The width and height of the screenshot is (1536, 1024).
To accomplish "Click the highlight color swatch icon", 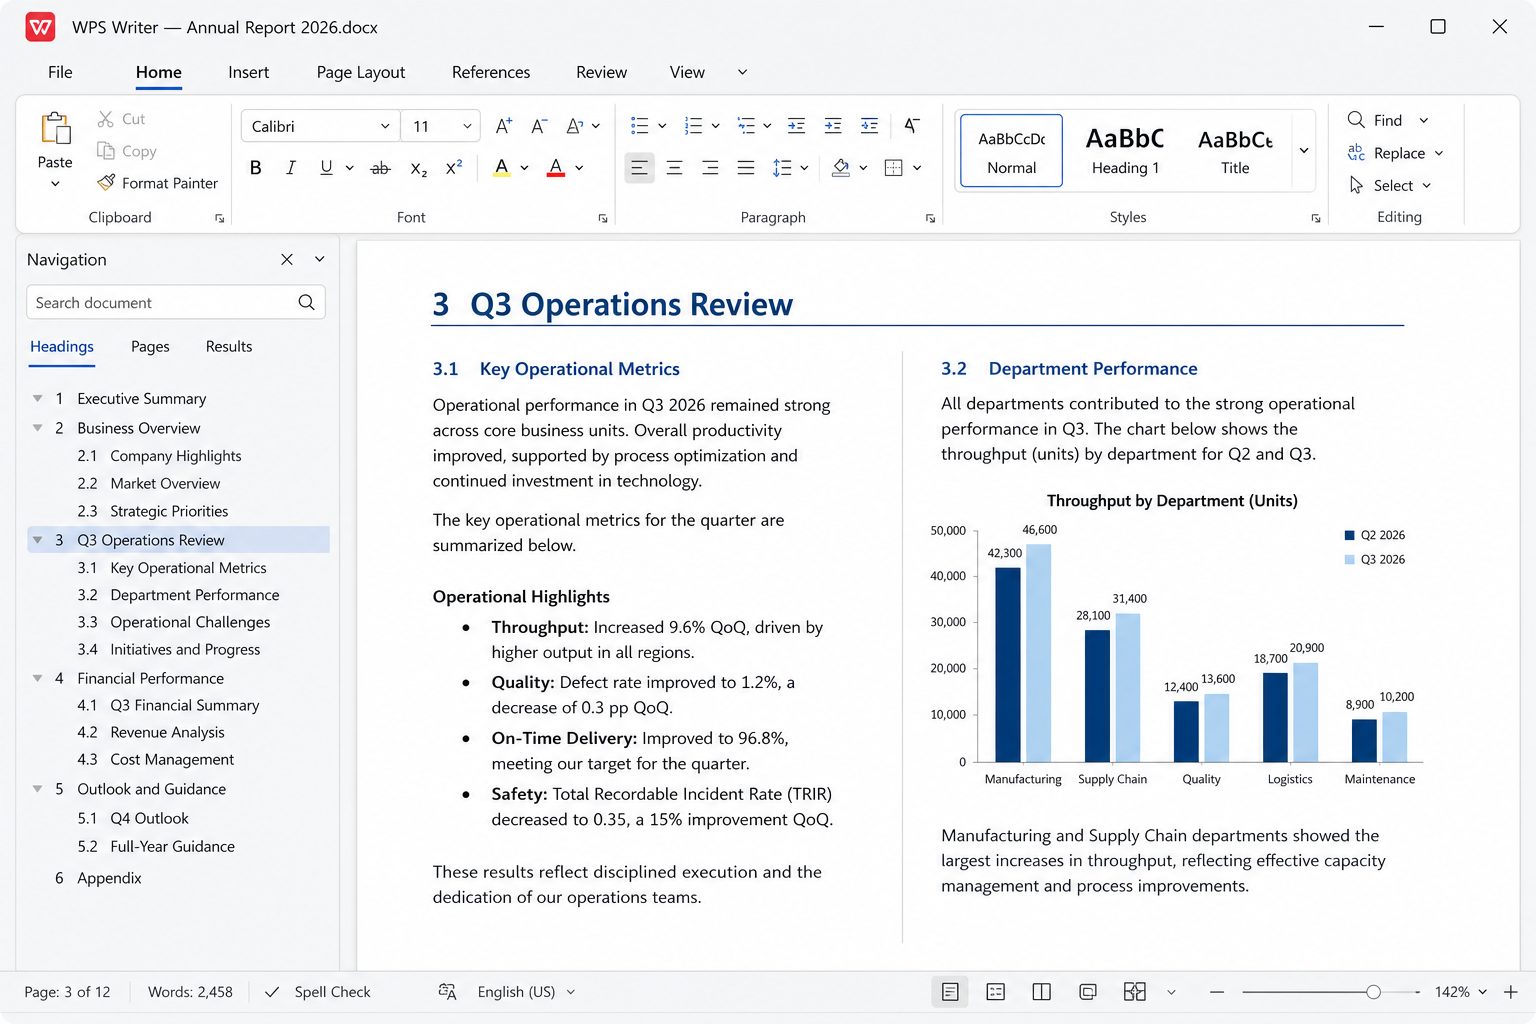I will [502, 168].
